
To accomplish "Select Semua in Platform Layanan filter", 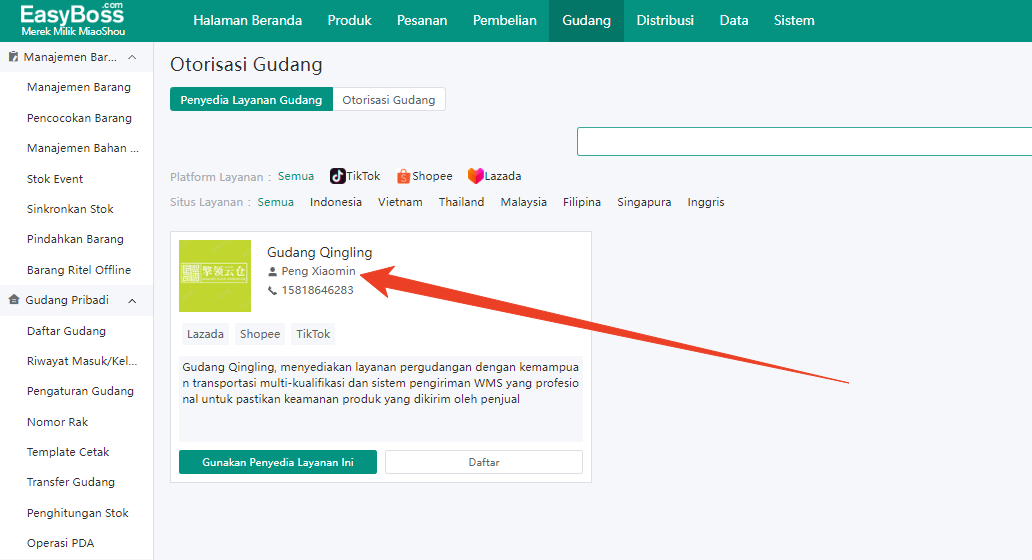I will click(296, 176).
